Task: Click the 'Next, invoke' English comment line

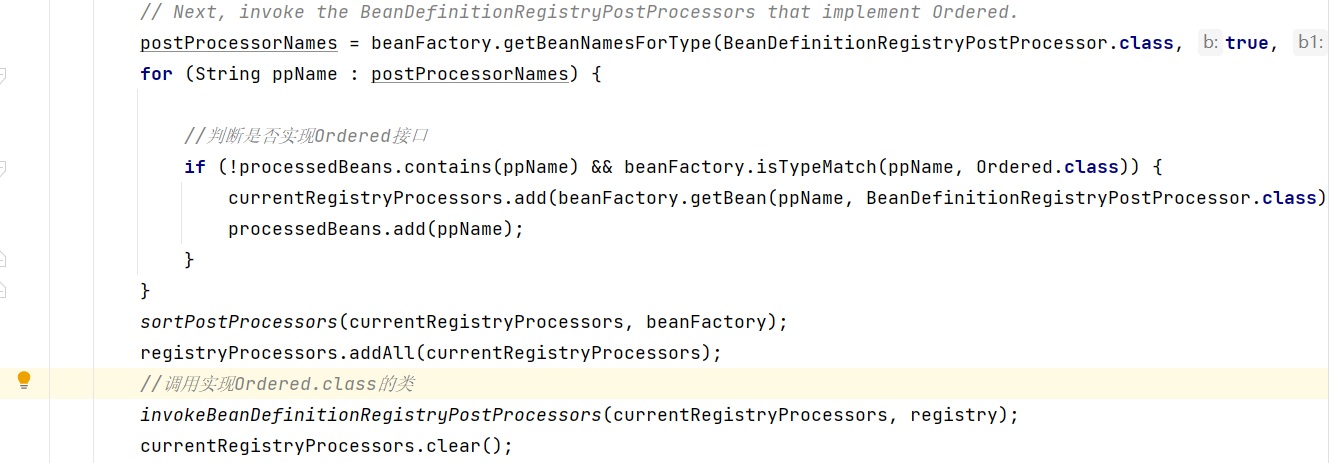Action: click(x=578, y=12)
